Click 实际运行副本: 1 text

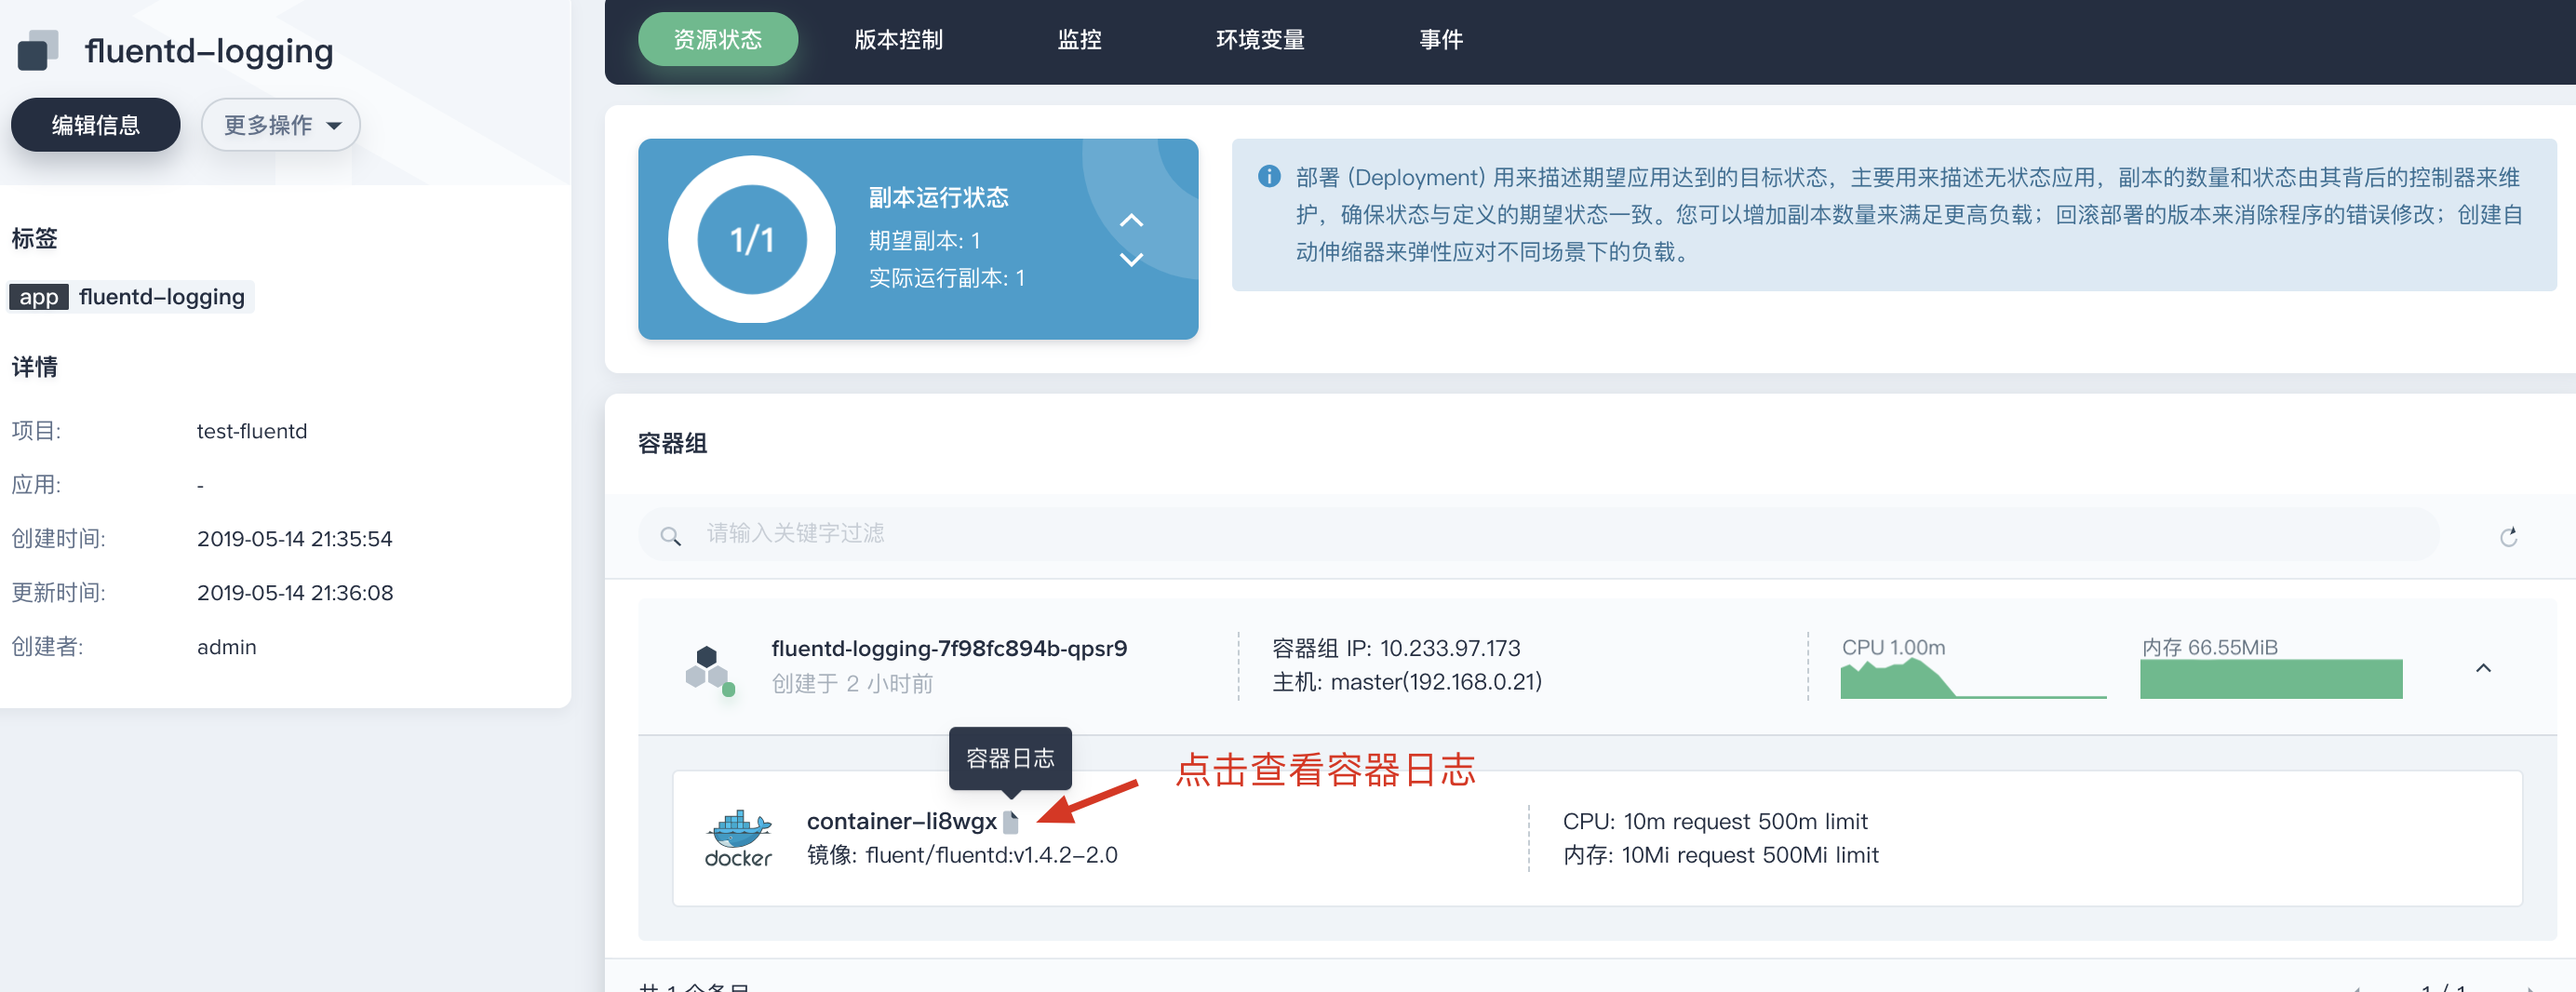947,278
